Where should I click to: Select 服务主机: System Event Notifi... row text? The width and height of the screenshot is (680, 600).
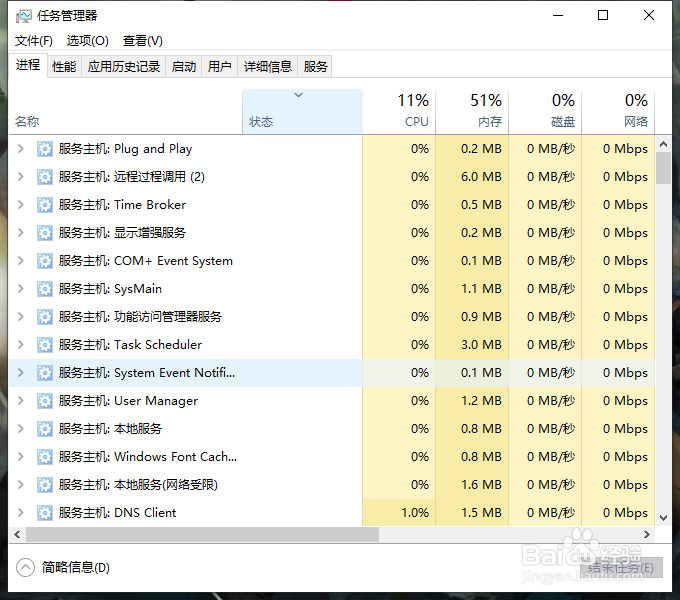[x=147, y=373]
